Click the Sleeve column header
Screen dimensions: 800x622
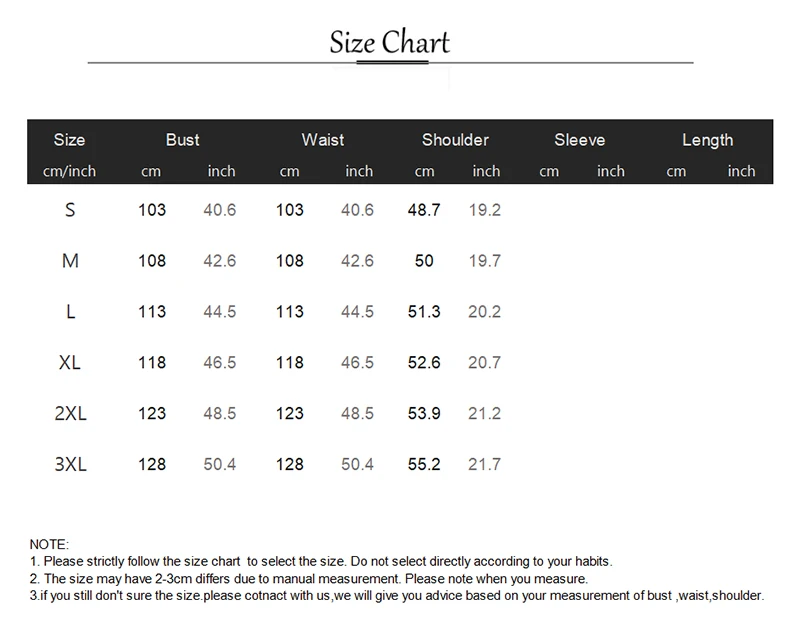point(580,140)
